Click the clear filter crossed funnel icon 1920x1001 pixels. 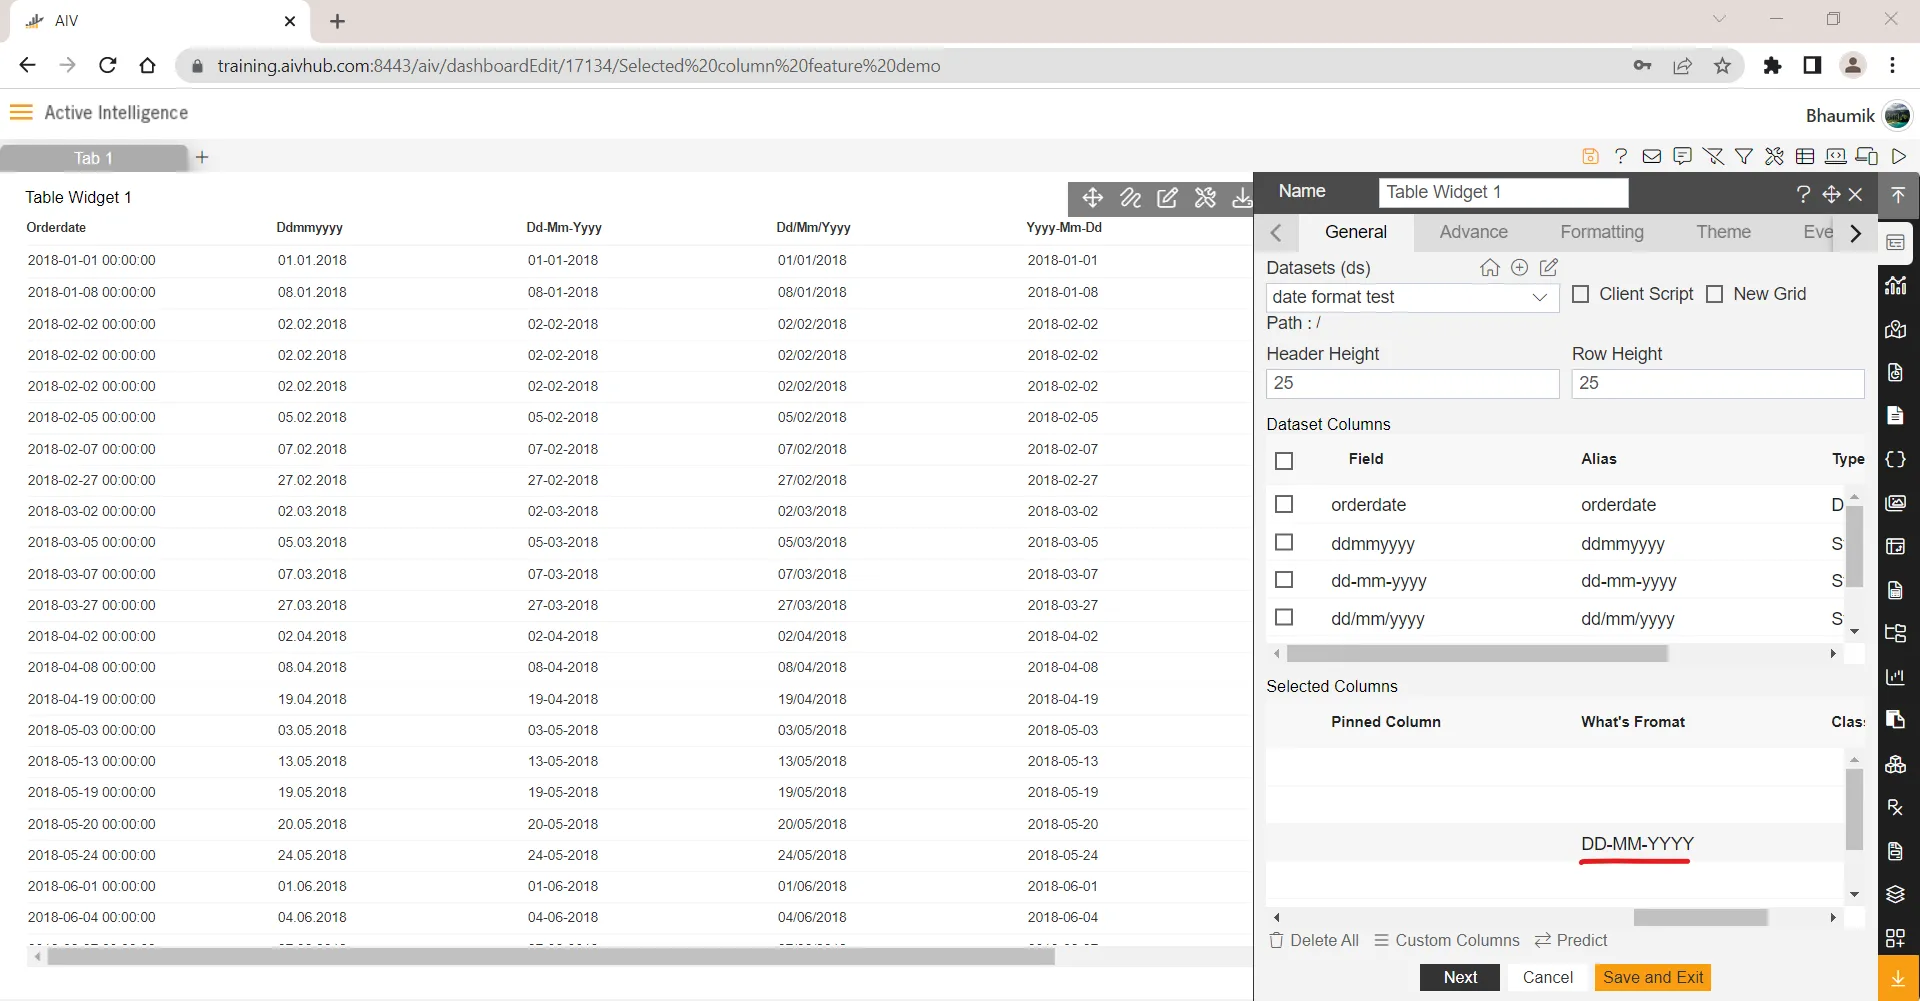point(1713,156)
